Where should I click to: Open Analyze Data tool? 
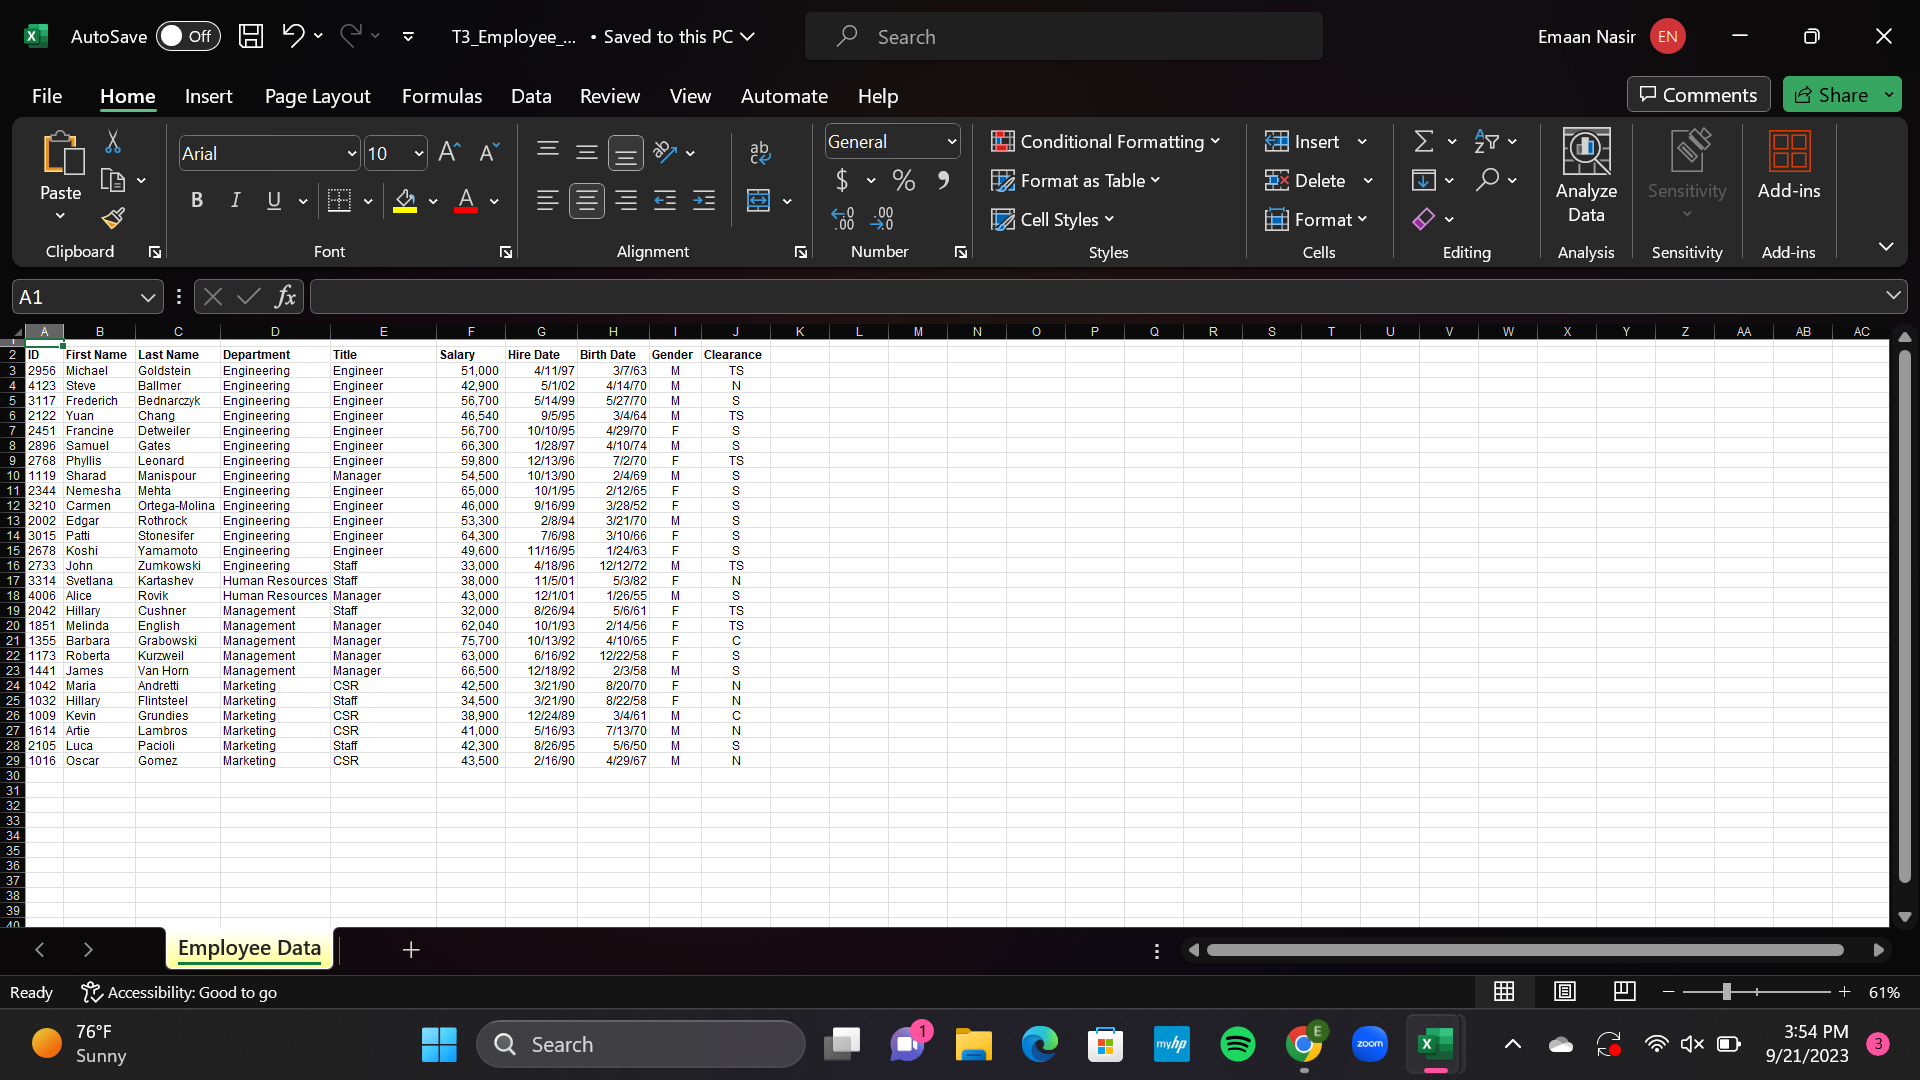click(x=1585, y=177)
